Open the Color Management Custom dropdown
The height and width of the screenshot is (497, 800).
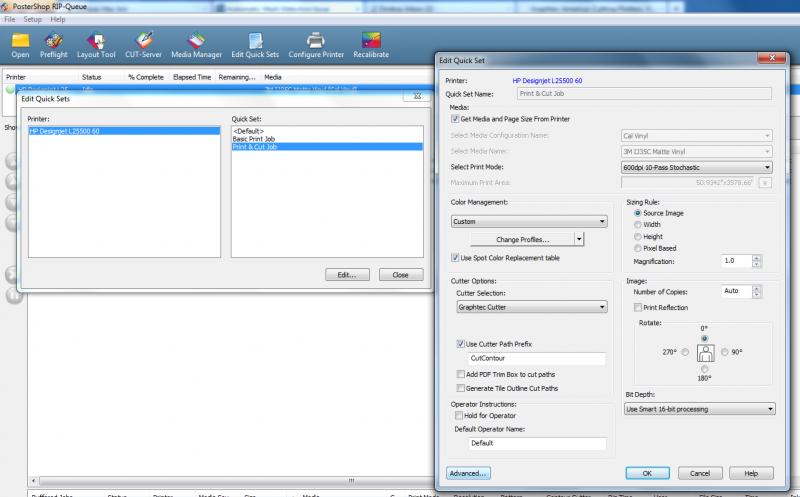[529, 221]
